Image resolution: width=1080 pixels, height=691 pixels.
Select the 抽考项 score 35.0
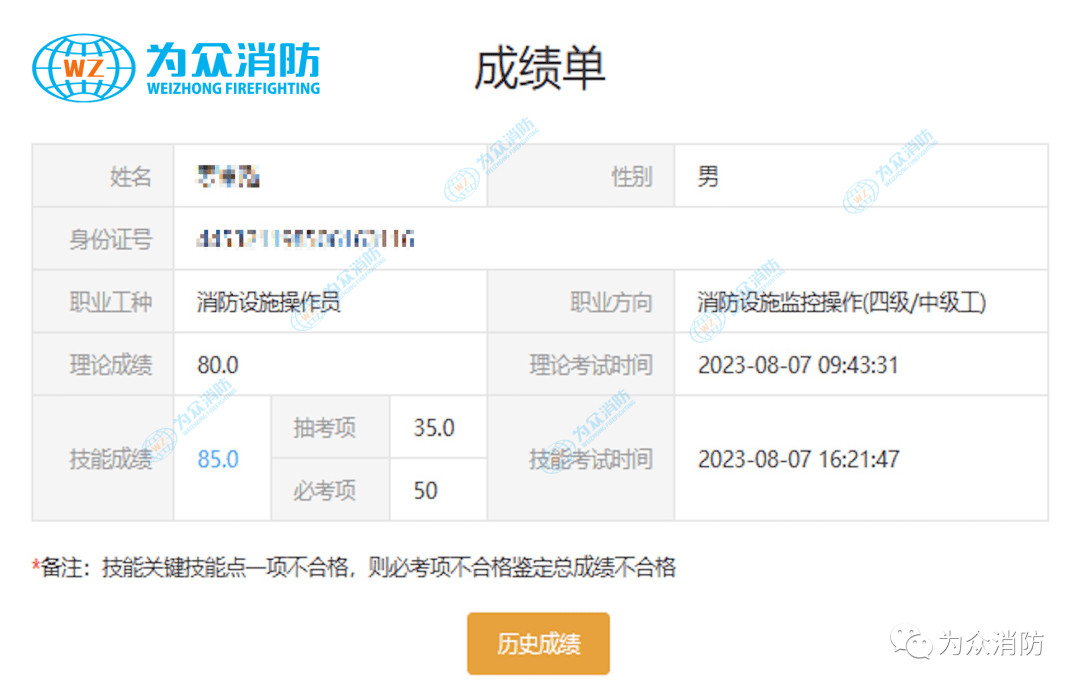coord(434,428)
